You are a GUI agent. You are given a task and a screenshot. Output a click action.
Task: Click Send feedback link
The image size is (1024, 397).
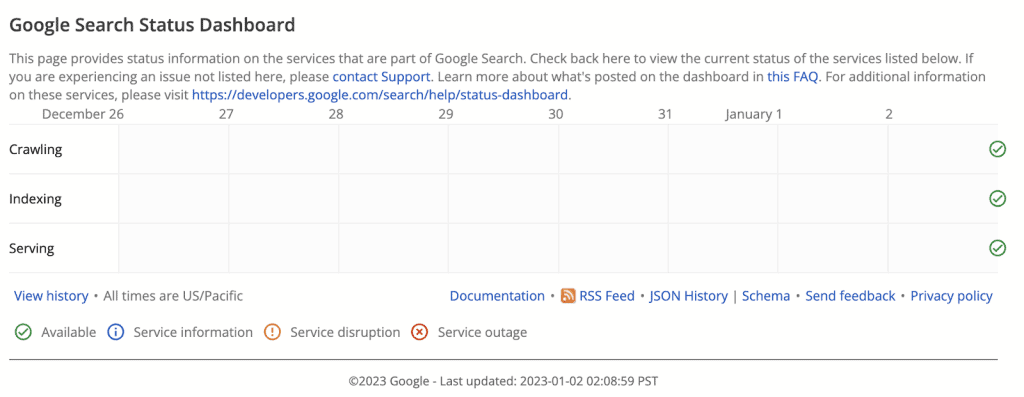(x=850, y=296)
